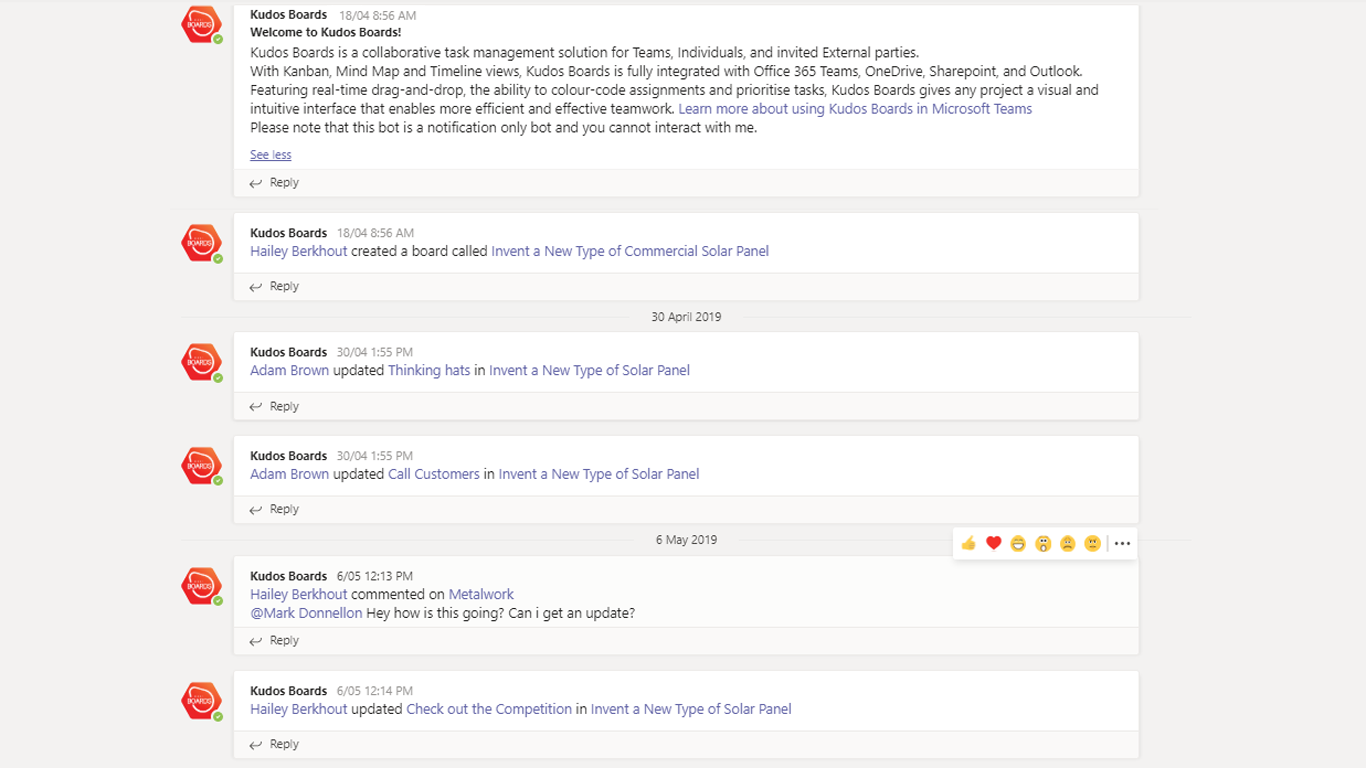Click the 6 May 2019 date separator label
The image size is (1366, 768).
coord(686,540)
